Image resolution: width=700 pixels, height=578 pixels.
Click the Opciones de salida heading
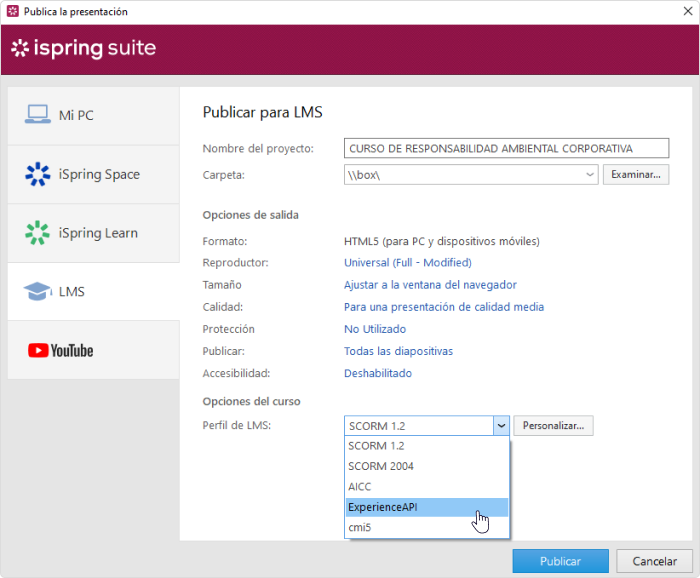[x=250, y=215]
